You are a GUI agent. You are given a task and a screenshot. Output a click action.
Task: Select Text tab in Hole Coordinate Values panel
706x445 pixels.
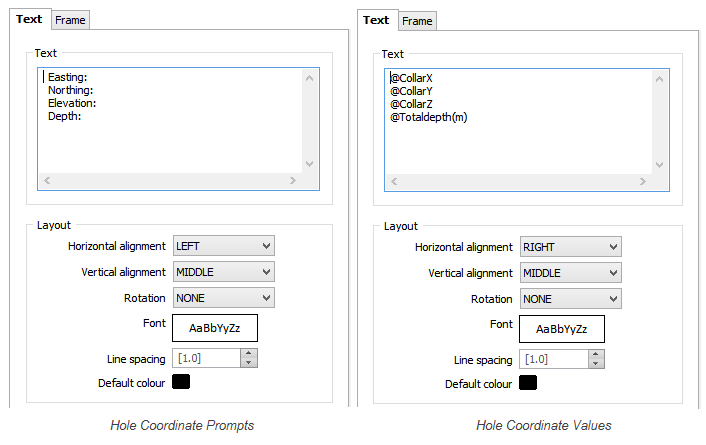coord(376,20)
